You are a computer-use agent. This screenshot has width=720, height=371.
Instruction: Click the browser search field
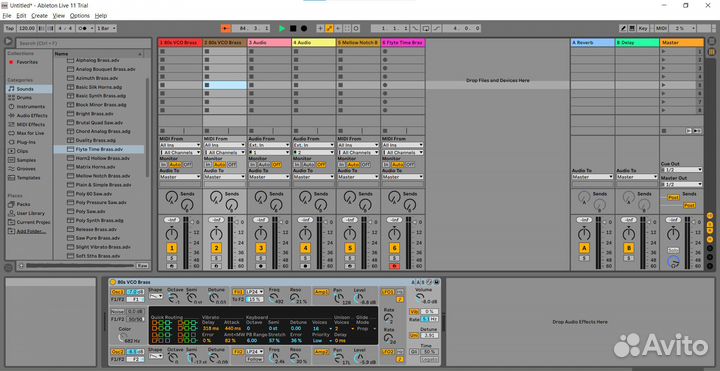(x=84, y=43)
